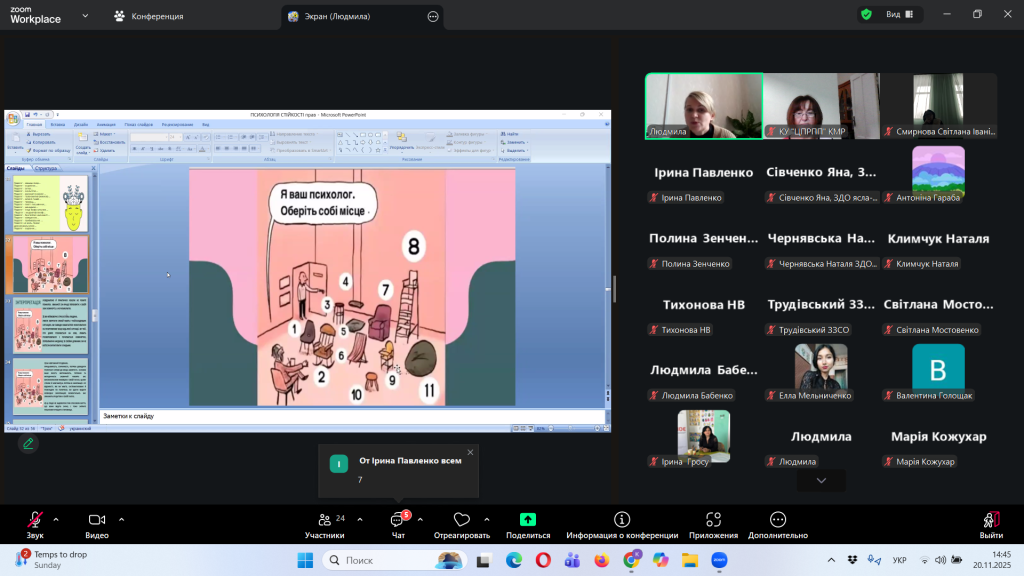Open the Приложения apps icon

tap(713, 520)
